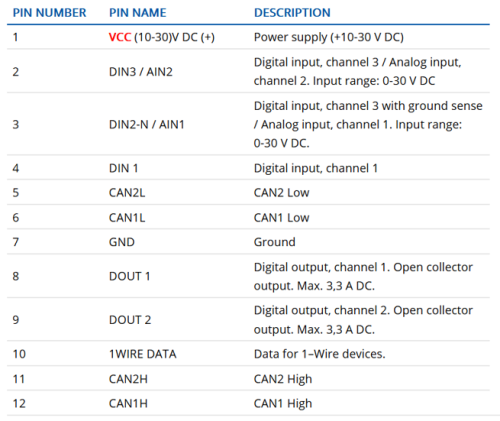Click the CAN1L pin name
Viewport: 500px width, 421px height.
[127, 218]
